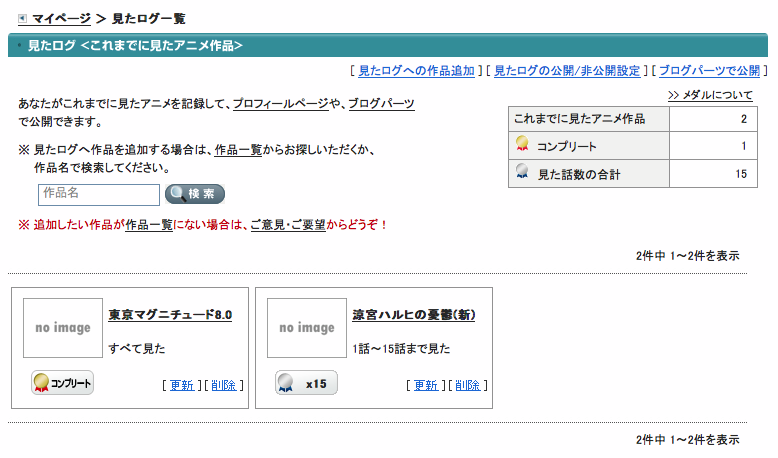Select the bottom 2件中 1〜2件を表示 text
This screenshot has height=458, width=778.
click(688, 440)
